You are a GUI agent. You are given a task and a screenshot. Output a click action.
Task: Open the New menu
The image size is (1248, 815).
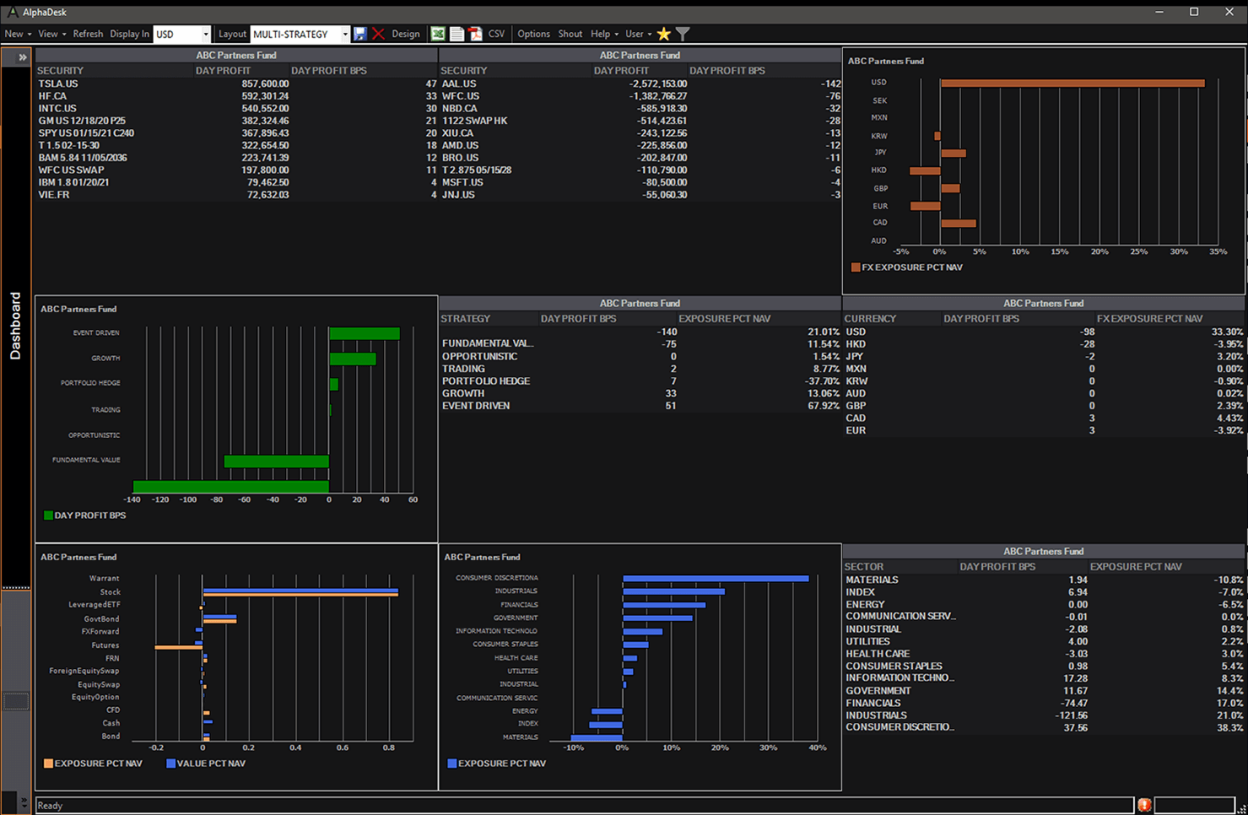(17, 34)
